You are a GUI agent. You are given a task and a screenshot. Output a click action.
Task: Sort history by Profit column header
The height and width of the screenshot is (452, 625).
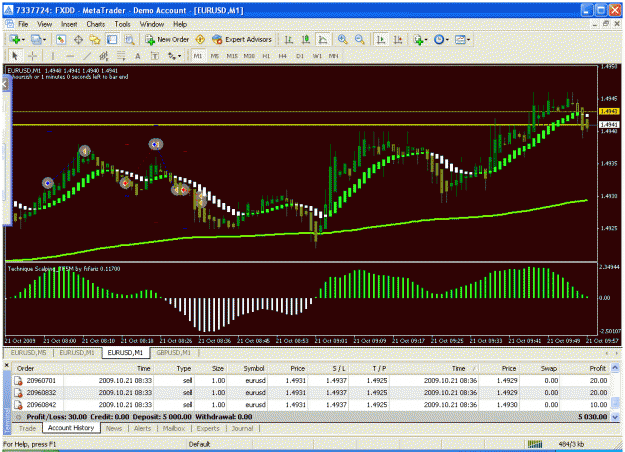pyautogui.click(x=597, y=369)
